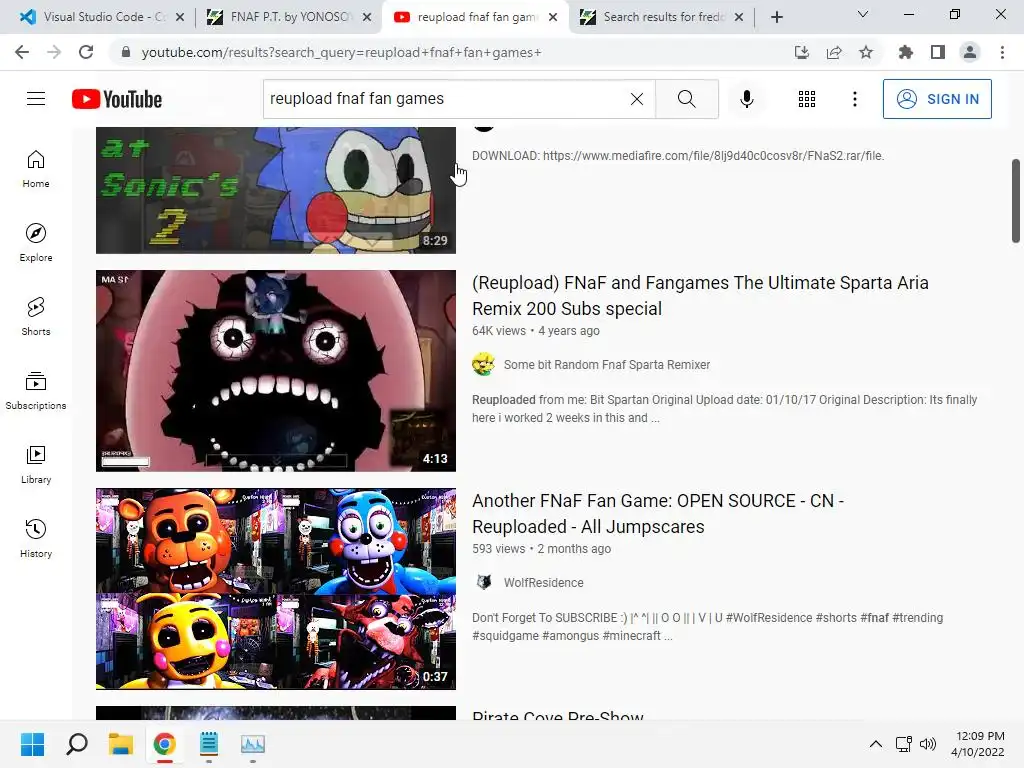This screenshot has width=1024, height=768.
Task: Click the Sonic's 2 video thumbnail
Action: coord(276,190)
